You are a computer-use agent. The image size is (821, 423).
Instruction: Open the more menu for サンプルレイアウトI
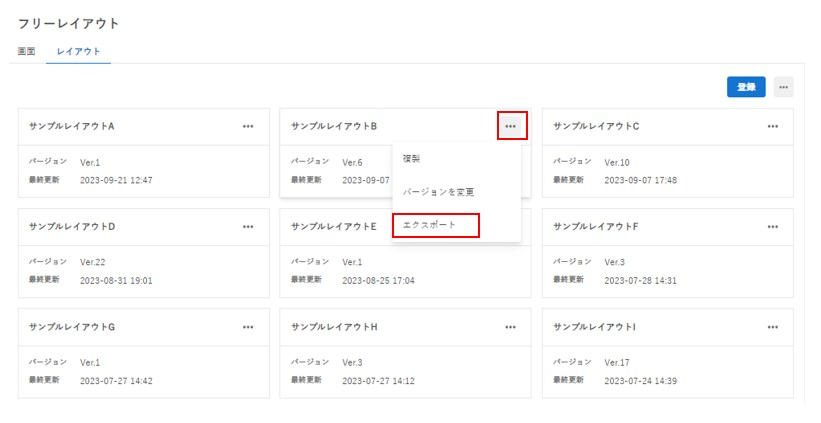click(773, 327)
